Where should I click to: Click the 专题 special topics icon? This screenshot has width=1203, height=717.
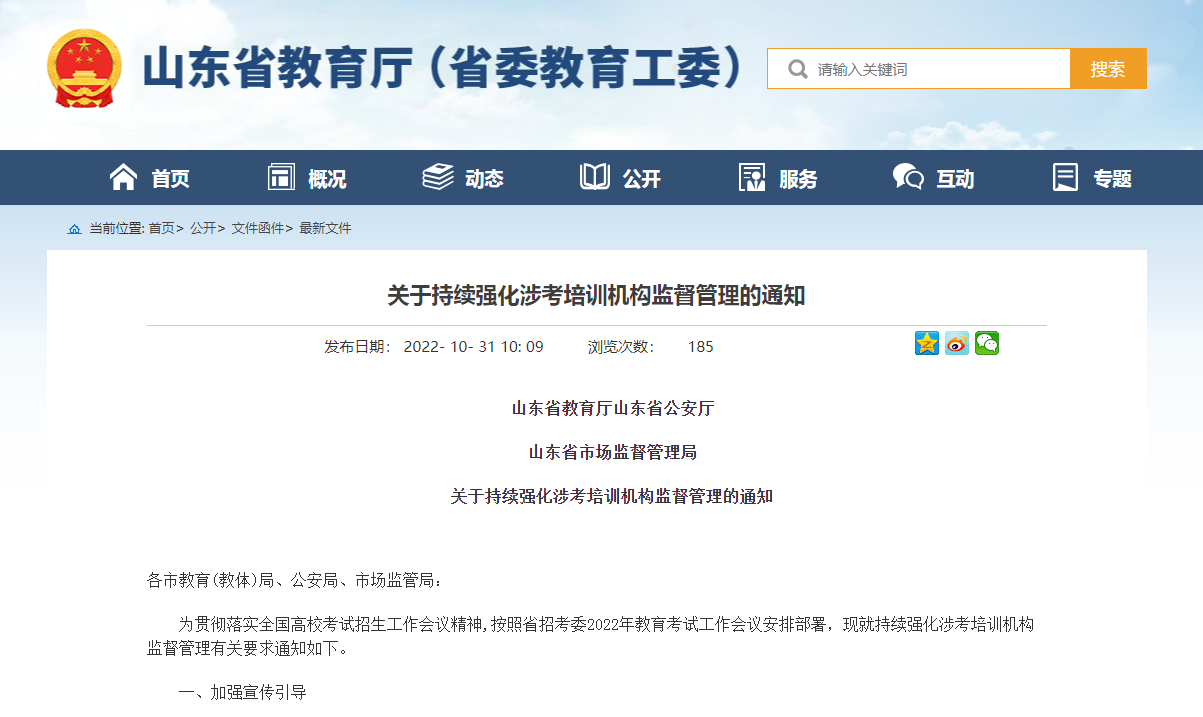click(1065, 177)
